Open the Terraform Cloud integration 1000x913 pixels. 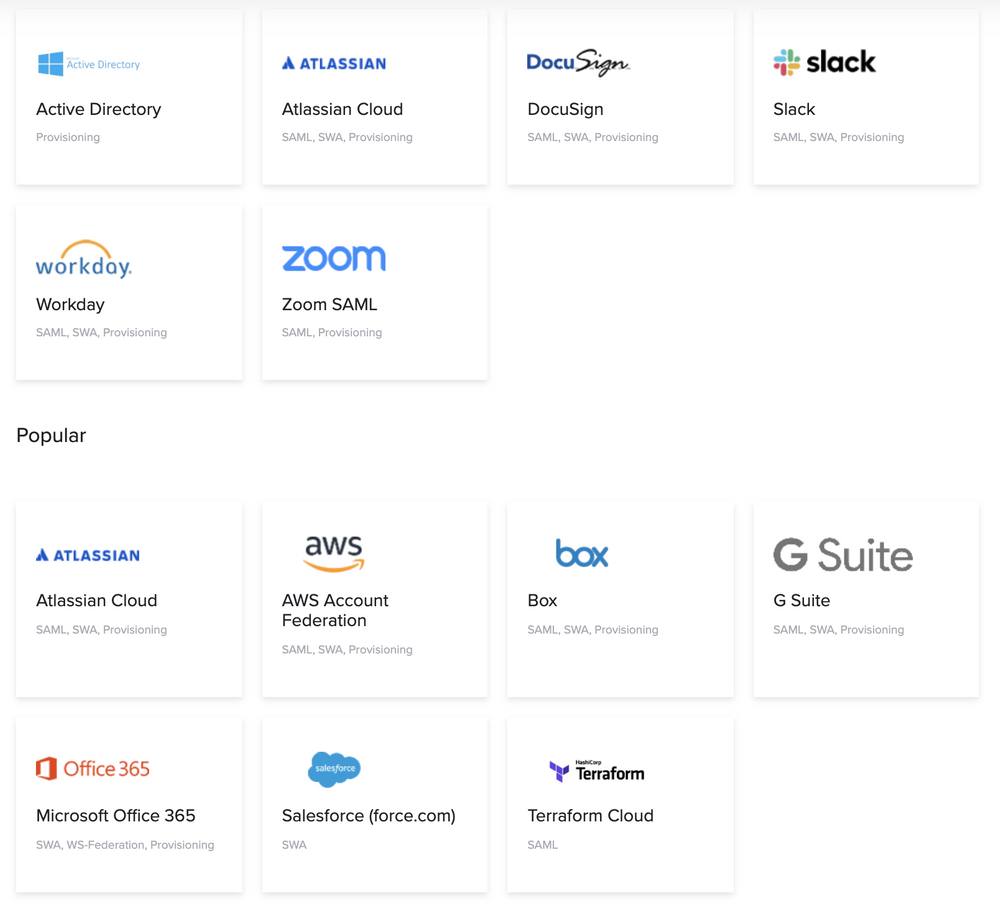(x=620, y=804)
